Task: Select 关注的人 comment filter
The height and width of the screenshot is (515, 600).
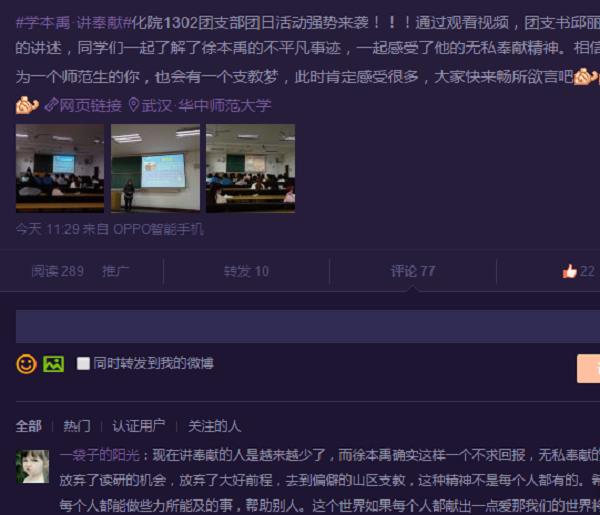Action: [214, 425]
